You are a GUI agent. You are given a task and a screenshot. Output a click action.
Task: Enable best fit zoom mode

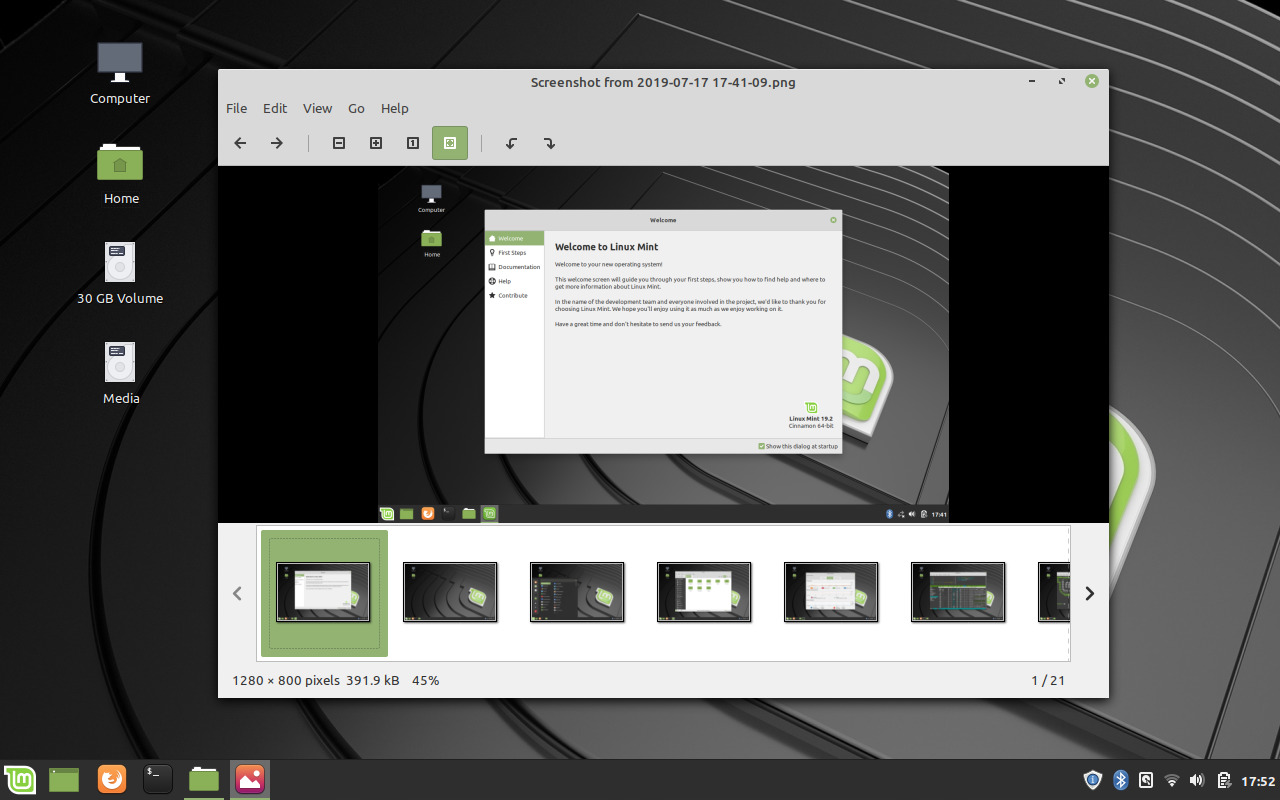[x=449, y=143]
